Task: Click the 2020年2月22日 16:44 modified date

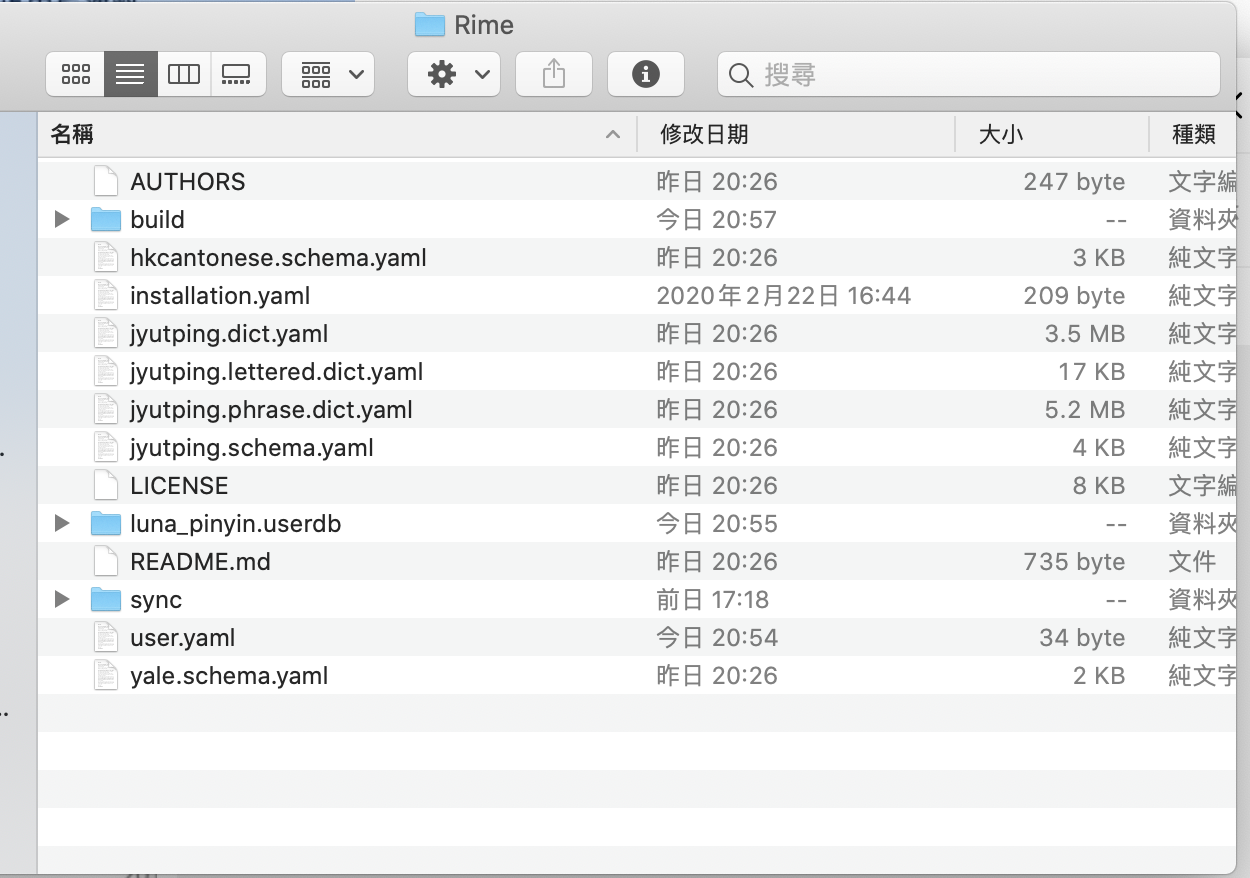Action: click(x=784, y=296)
